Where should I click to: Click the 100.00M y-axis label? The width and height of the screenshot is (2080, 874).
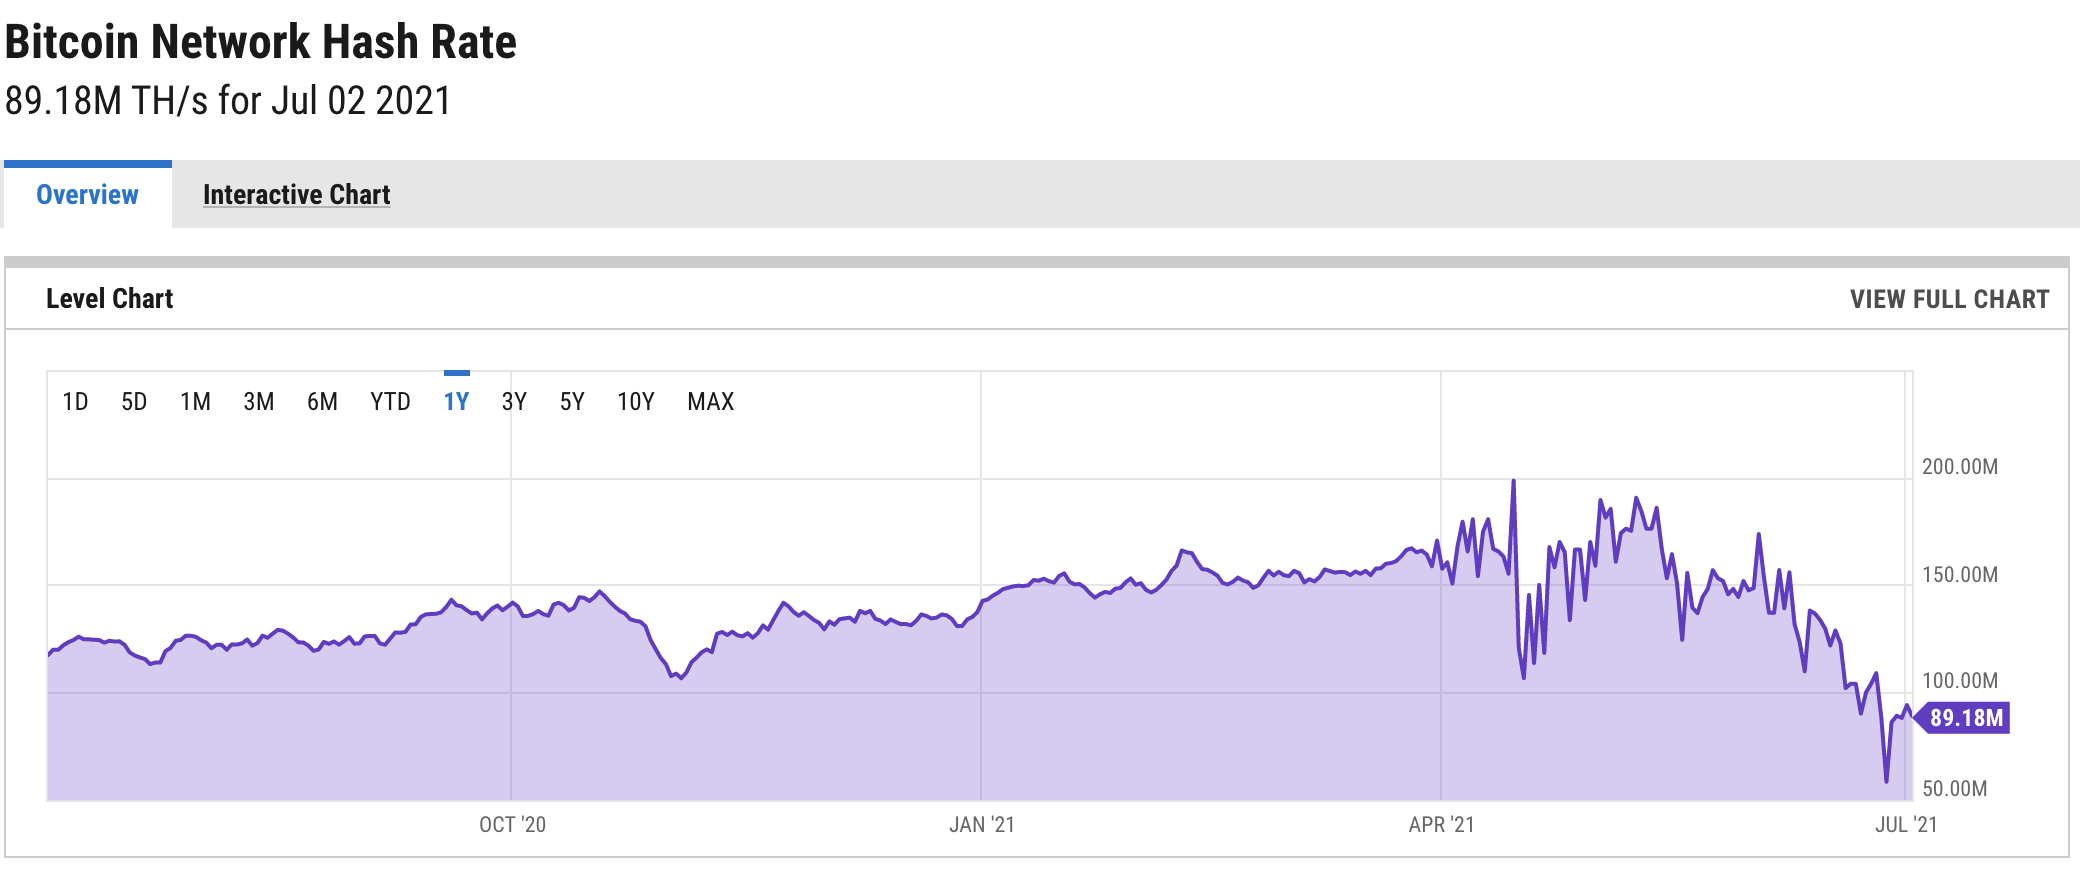(x=1960, y=681)
